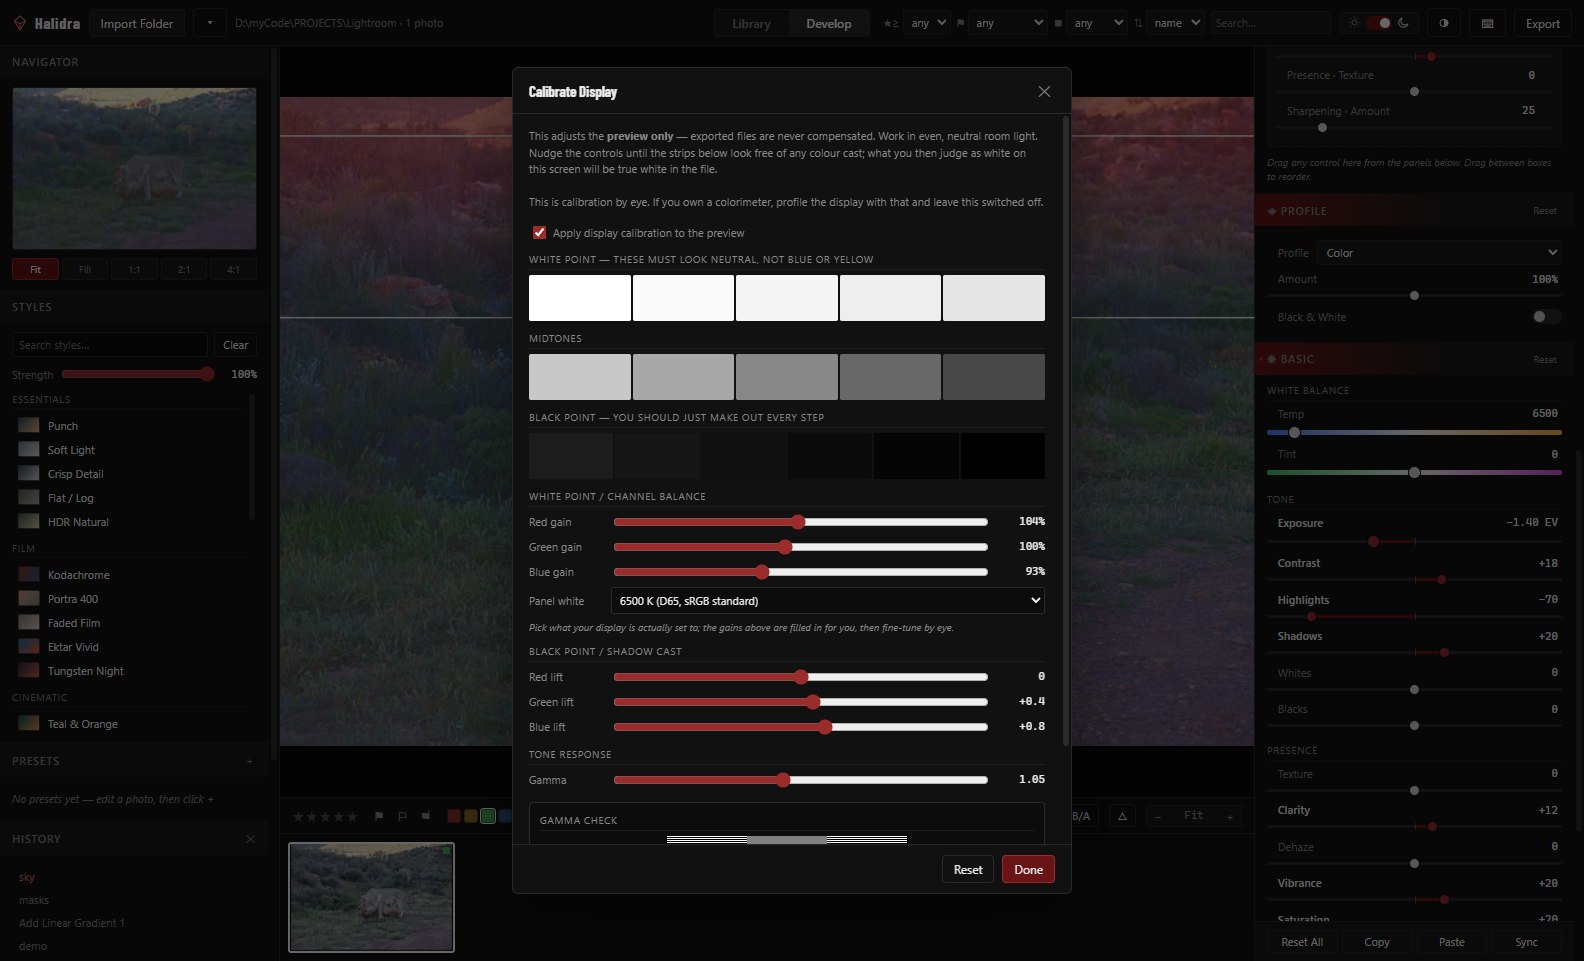This screenshot has width=1584, height=961.
Task: Click the outline unflag icon in filmstrip toolbar
Action: (x=402, y=816)
